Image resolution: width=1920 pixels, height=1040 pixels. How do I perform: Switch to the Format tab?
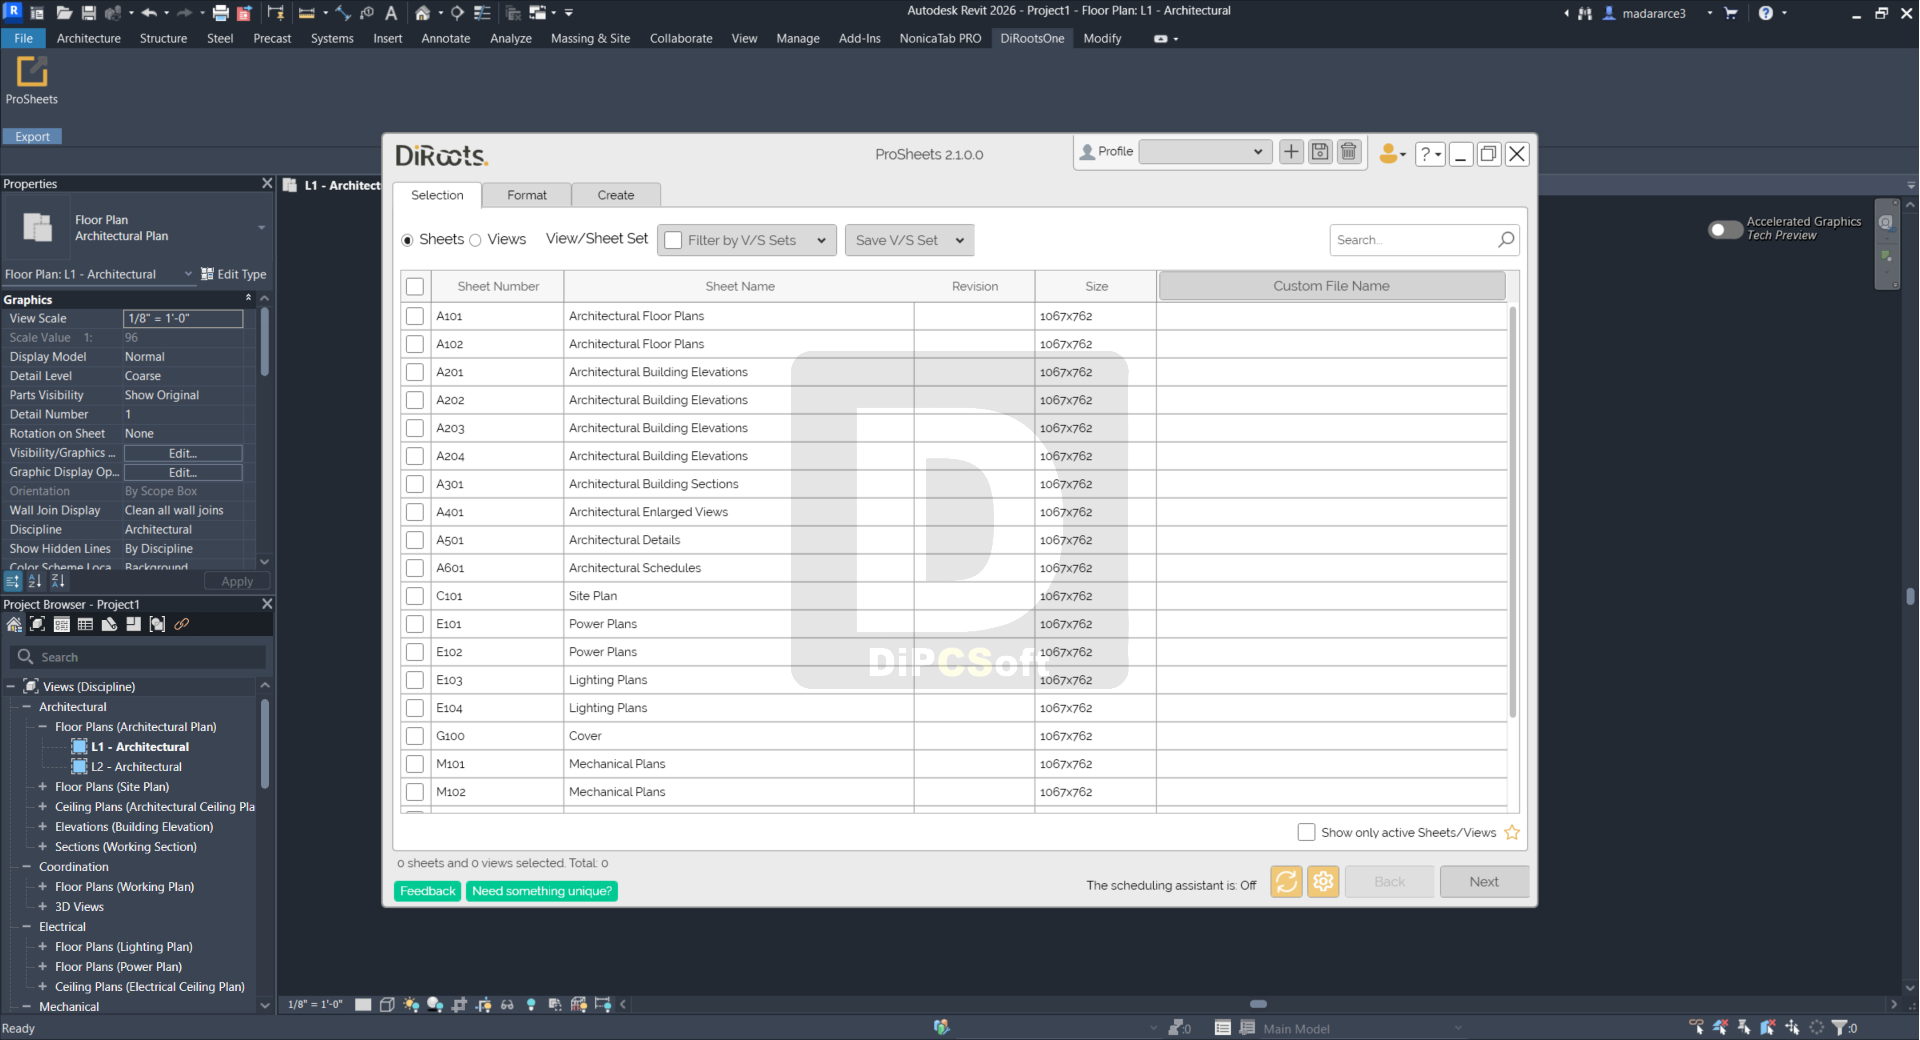pos(527,195)
